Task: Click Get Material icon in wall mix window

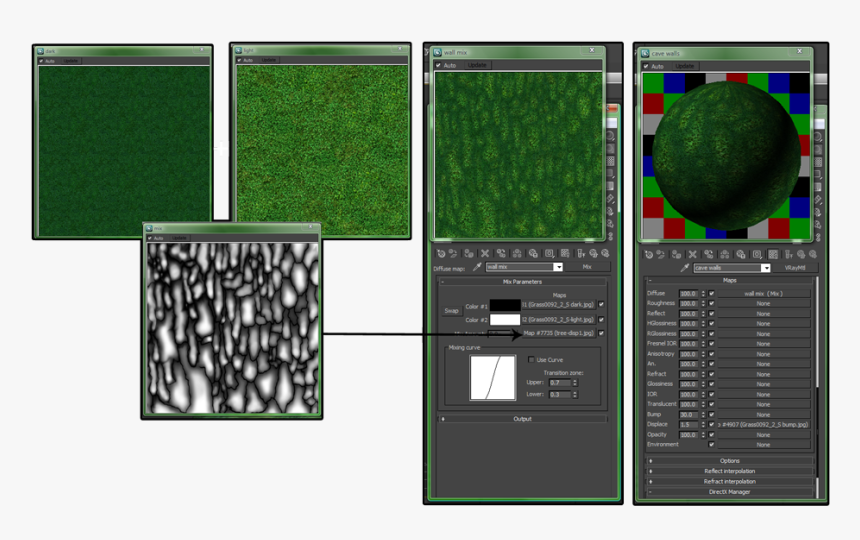Action: (x=441, y=253)
